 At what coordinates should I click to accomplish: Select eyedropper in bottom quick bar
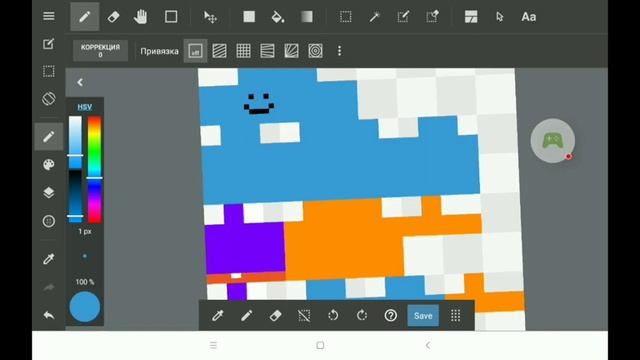218,316
